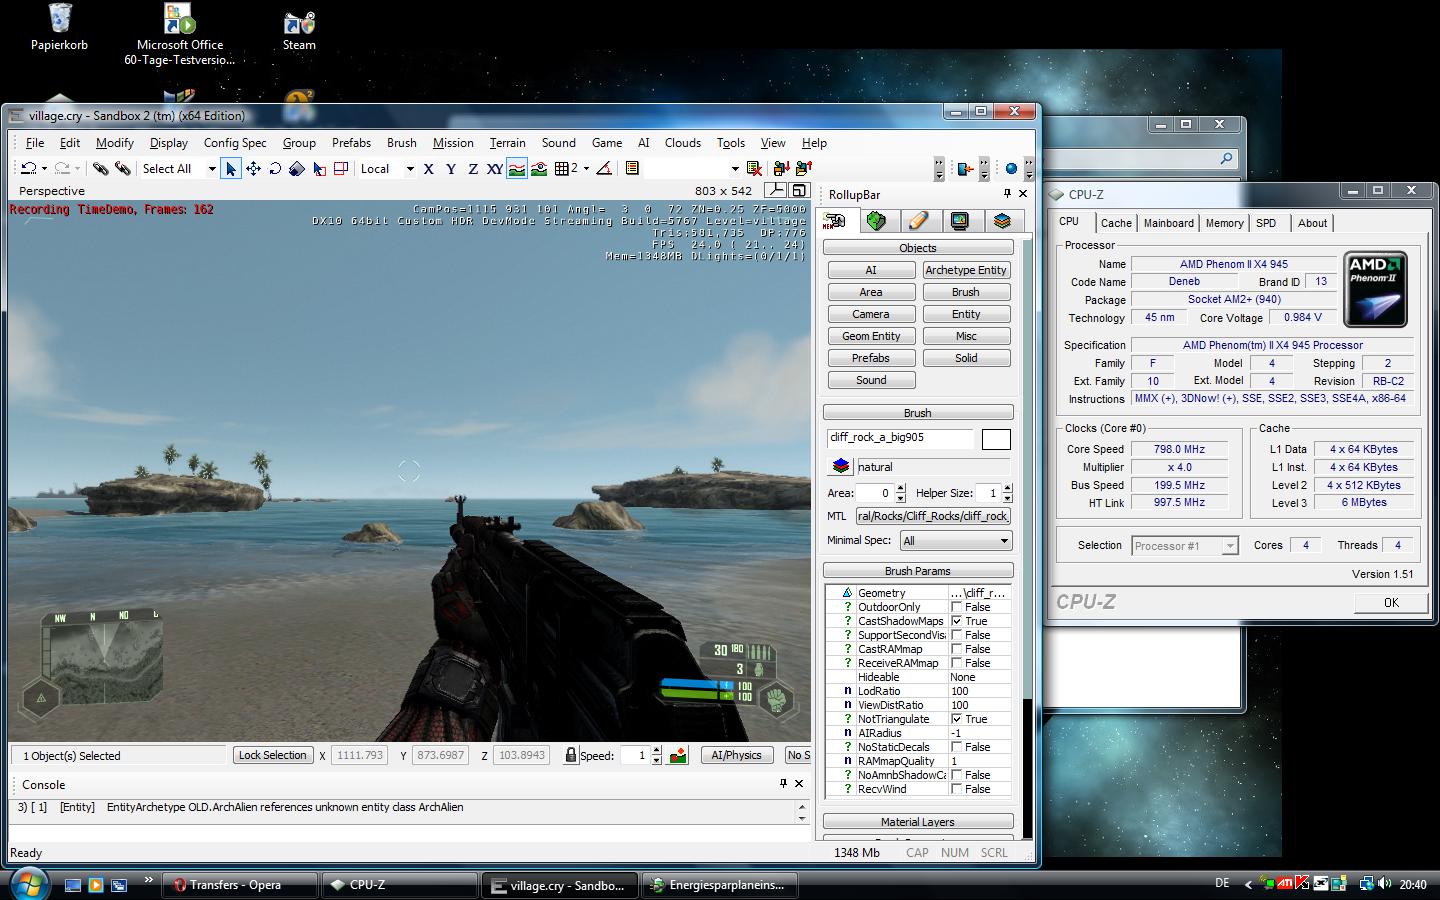Screen dimensions: 1440x900
Task: Click the Archetype Entity button
Action: pos(966,270)
